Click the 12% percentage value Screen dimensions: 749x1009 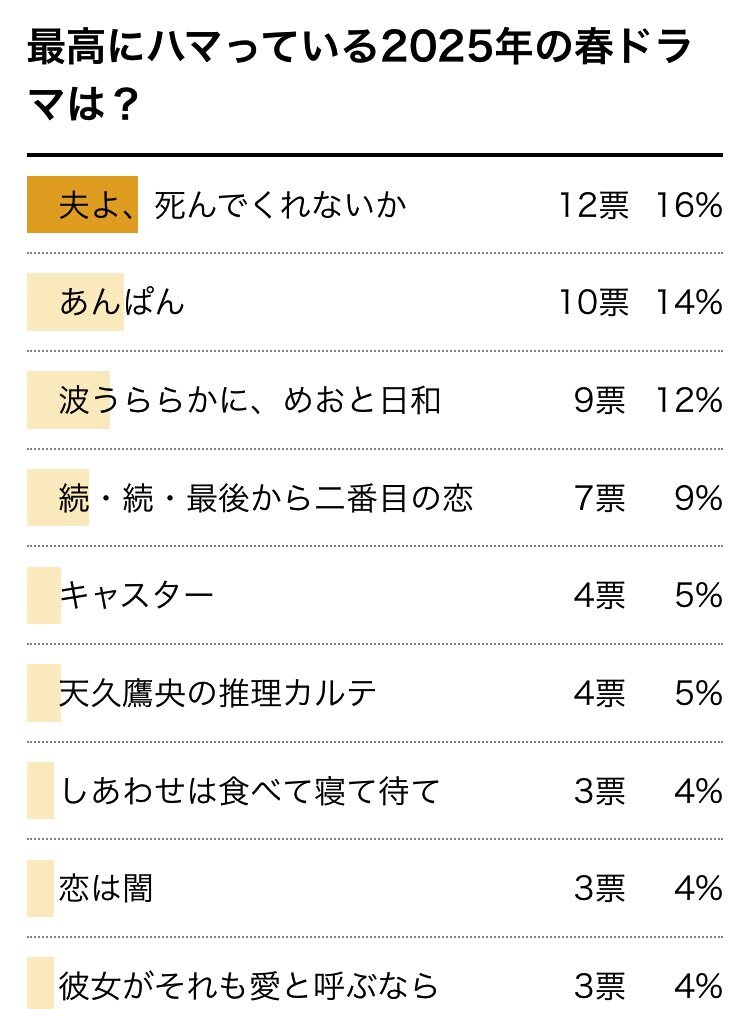689,401
